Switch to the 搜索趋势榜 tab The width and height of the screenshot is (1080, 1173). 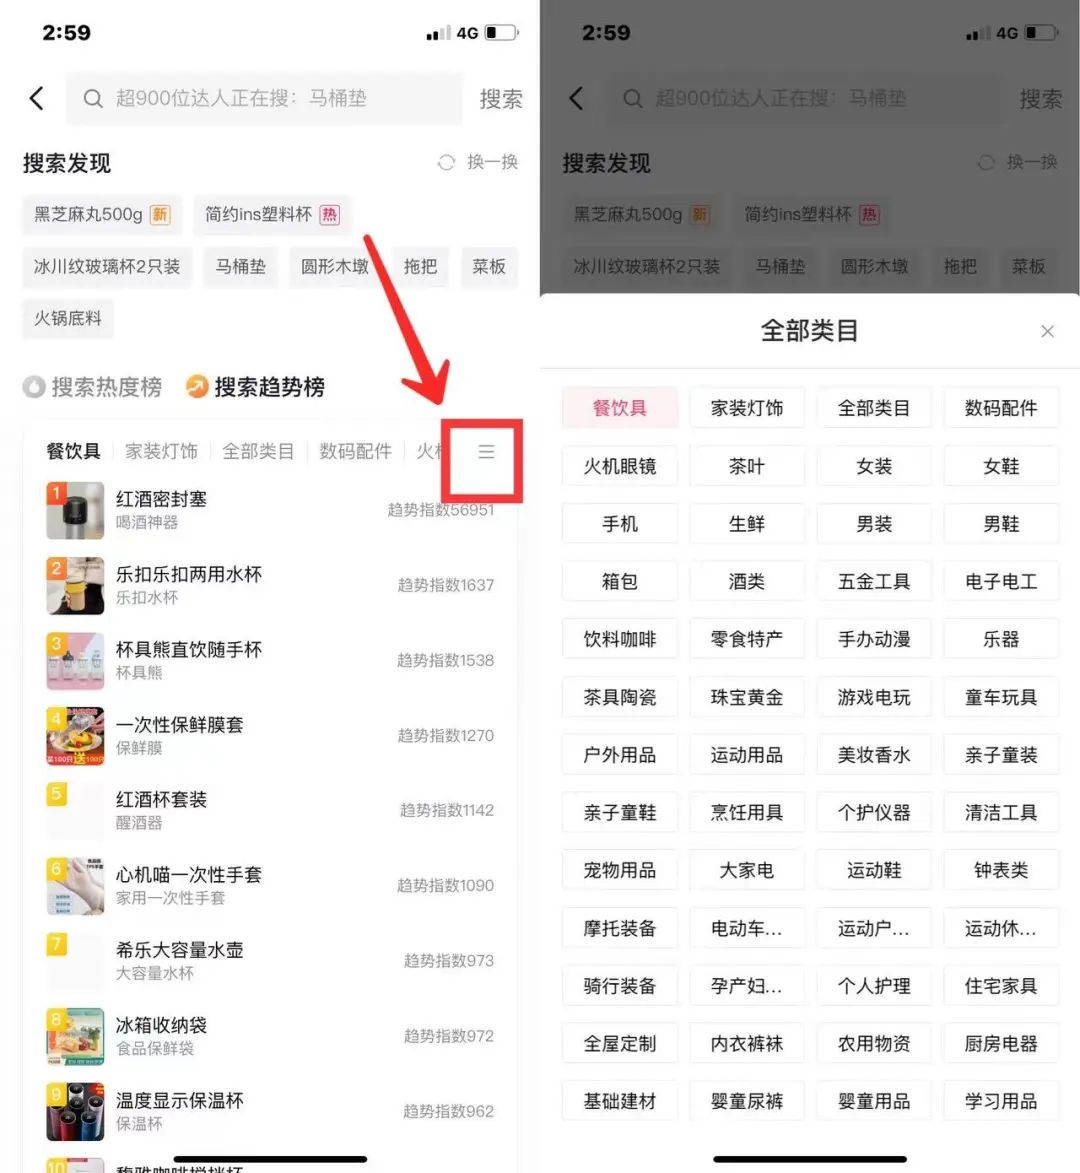[x=270, y=387]
